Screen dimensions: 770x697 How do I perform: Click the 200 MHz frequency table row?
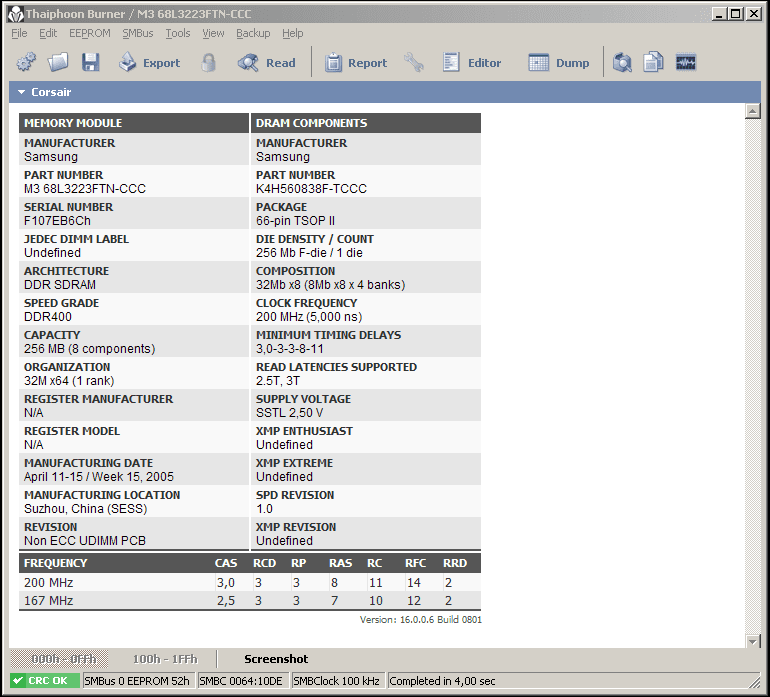(249, 583)
